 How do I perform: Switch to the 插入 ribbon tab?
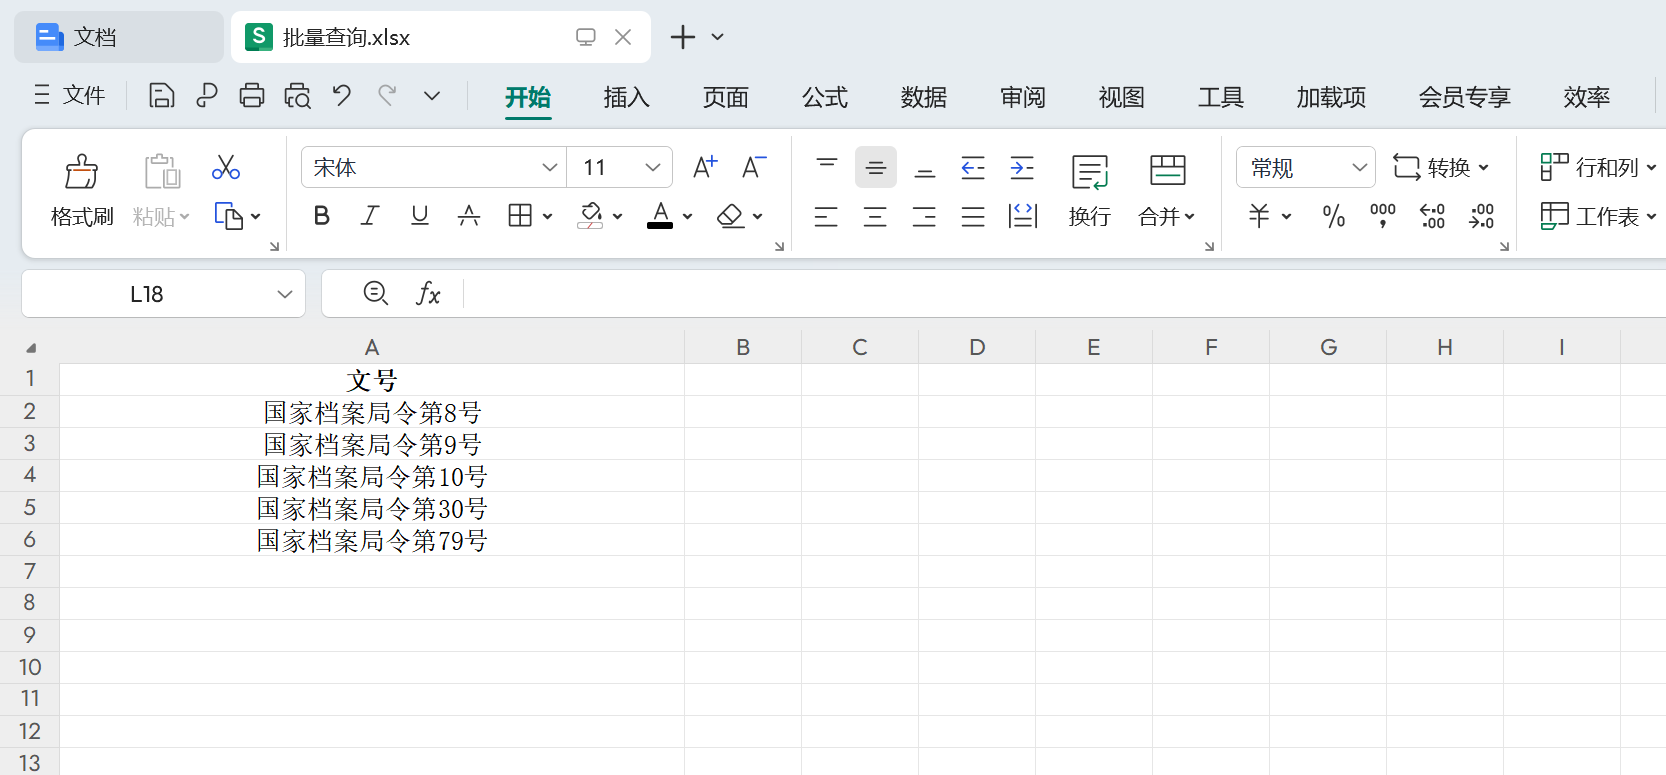coord(626,97)
